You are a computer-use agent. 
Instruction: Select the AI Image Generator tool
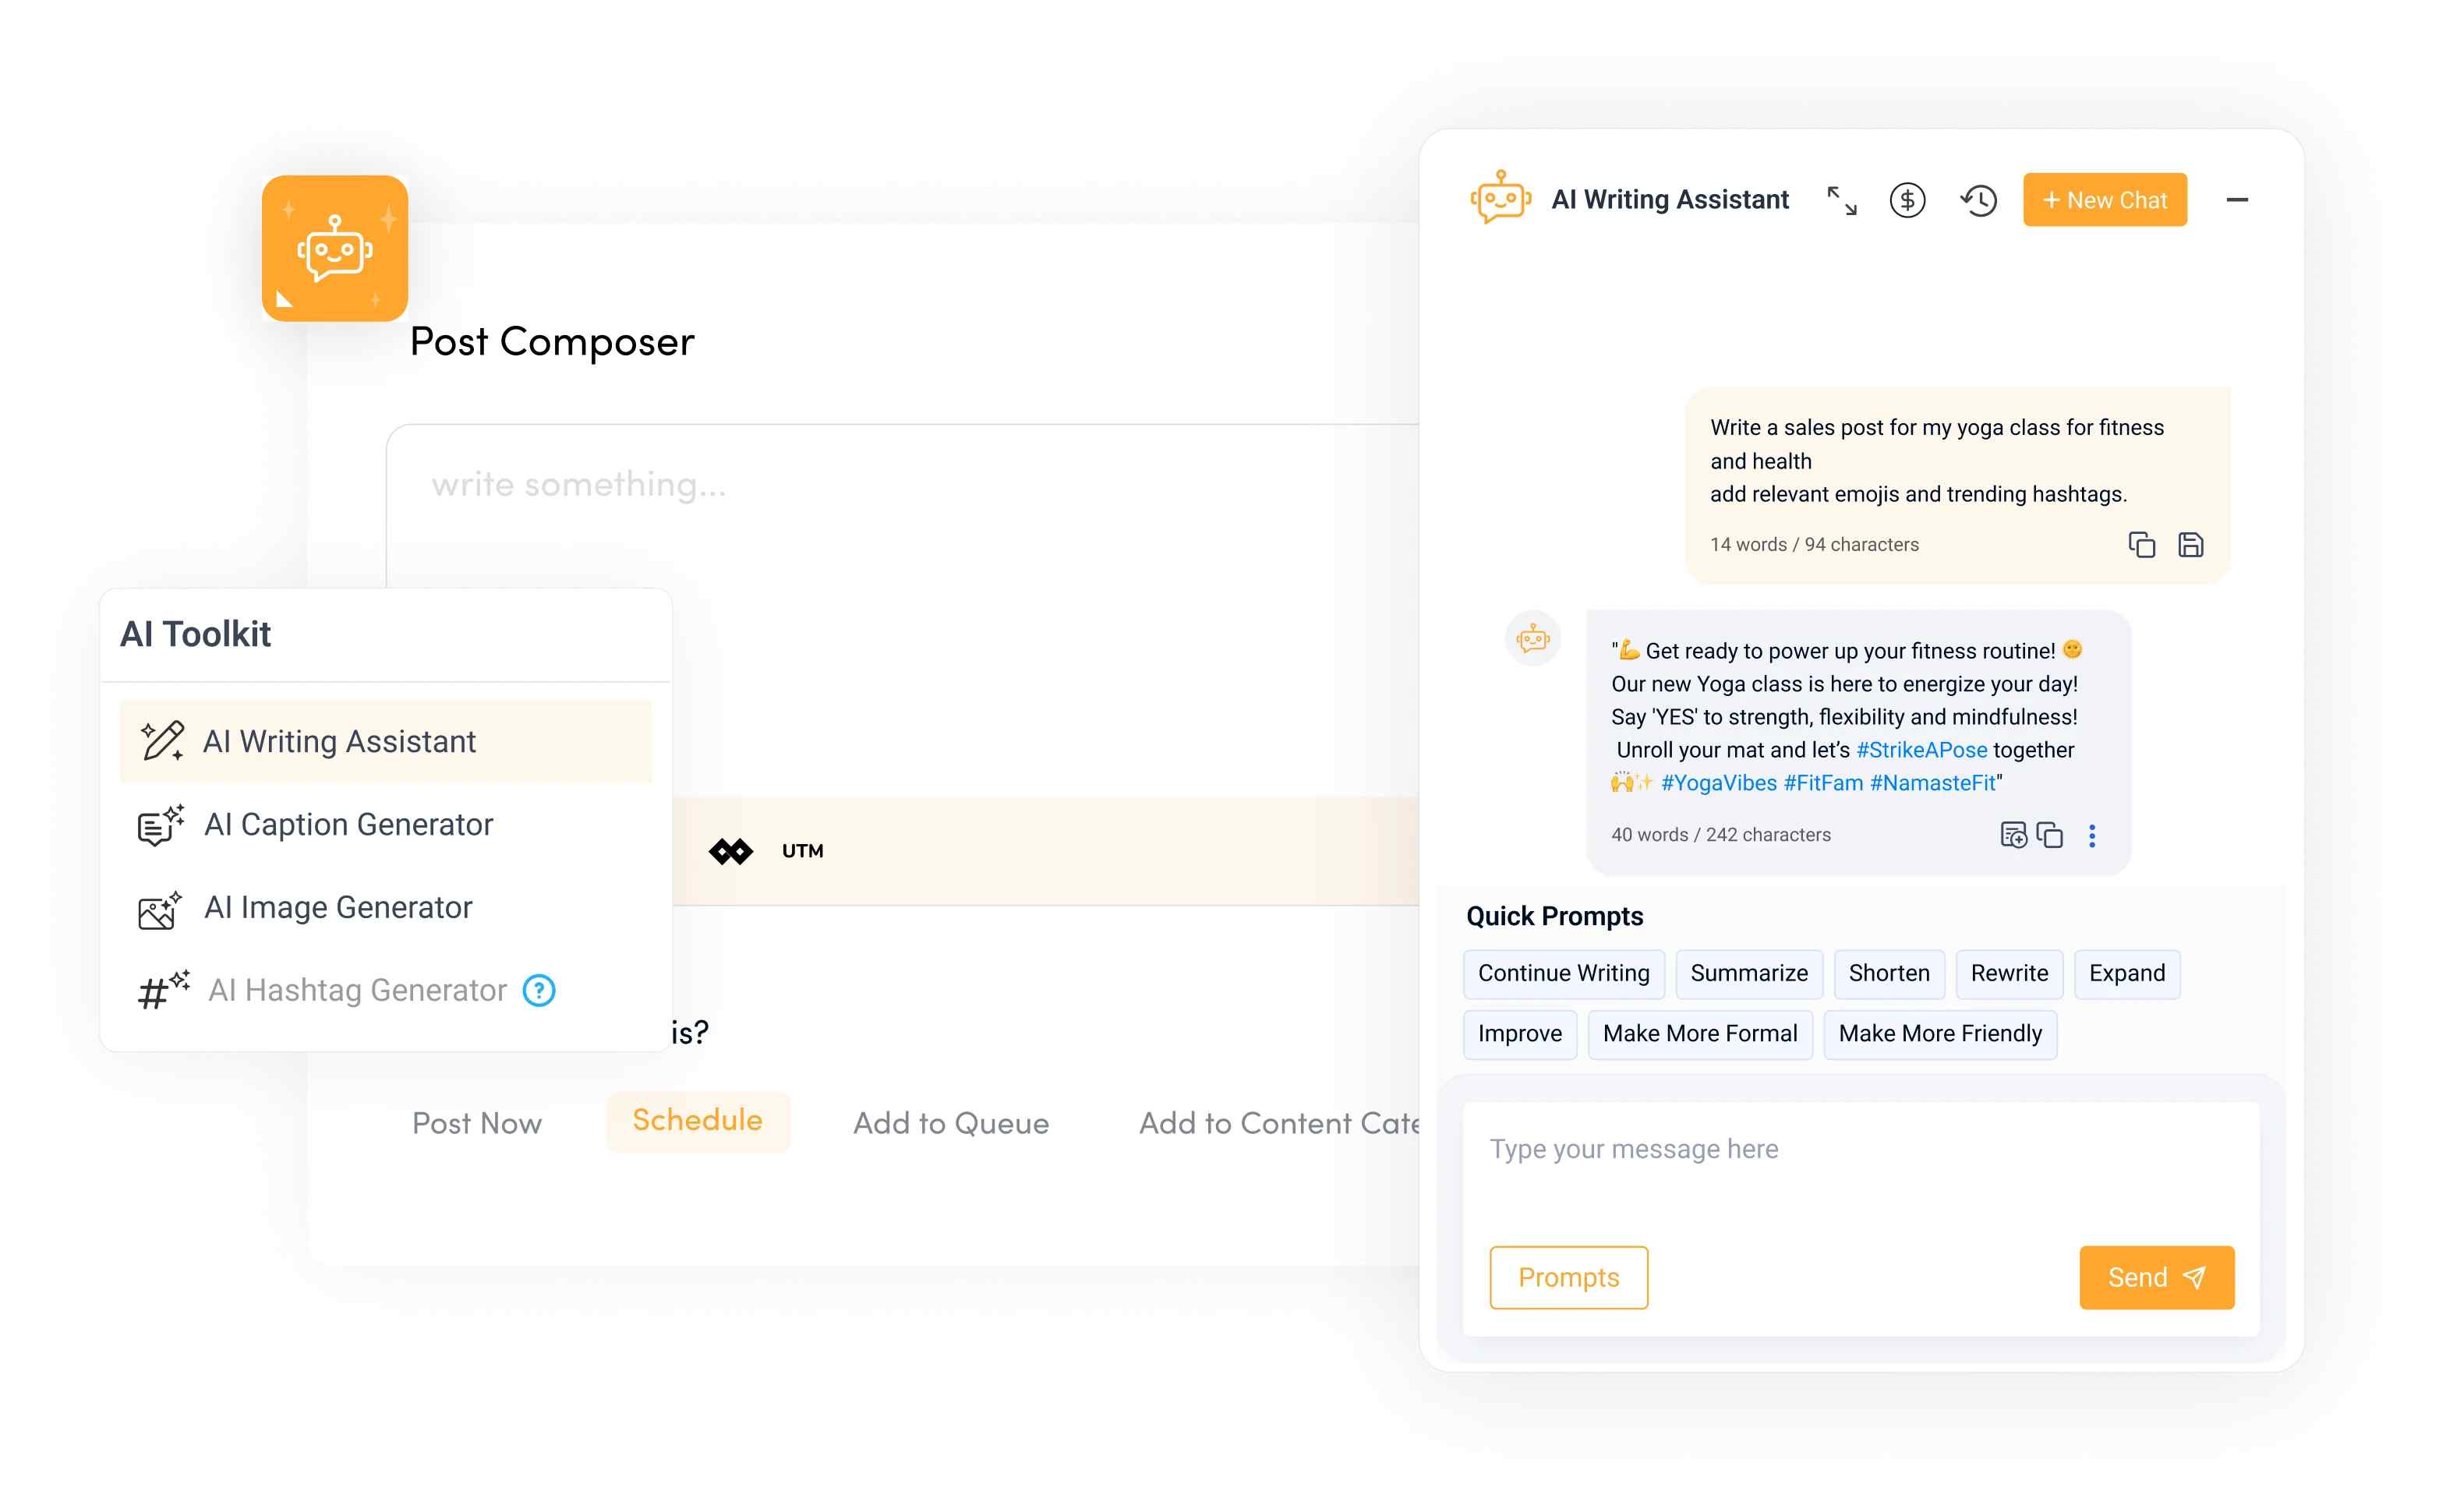pyautogui.click(x=338, y=907)
